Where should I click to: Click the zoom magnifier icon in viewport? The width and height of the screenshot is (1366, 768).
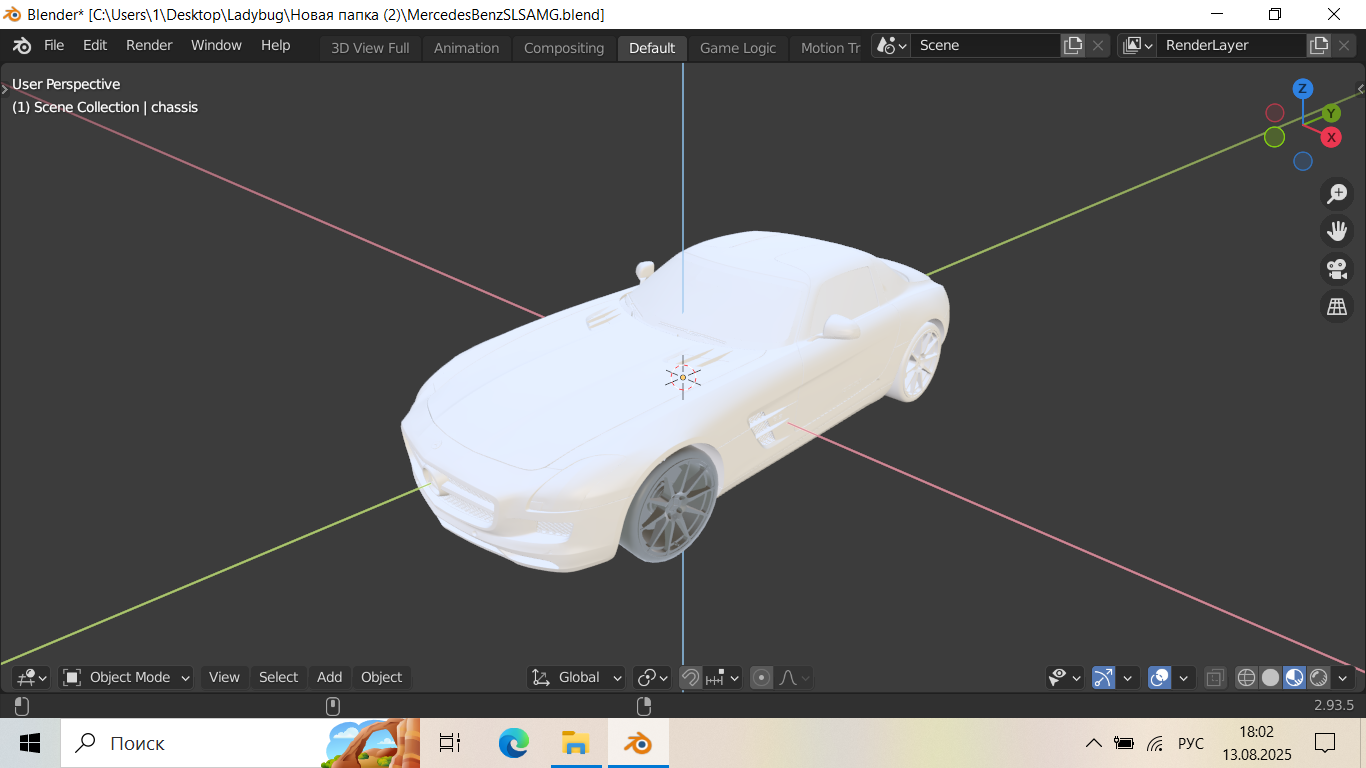point(1337,194)
